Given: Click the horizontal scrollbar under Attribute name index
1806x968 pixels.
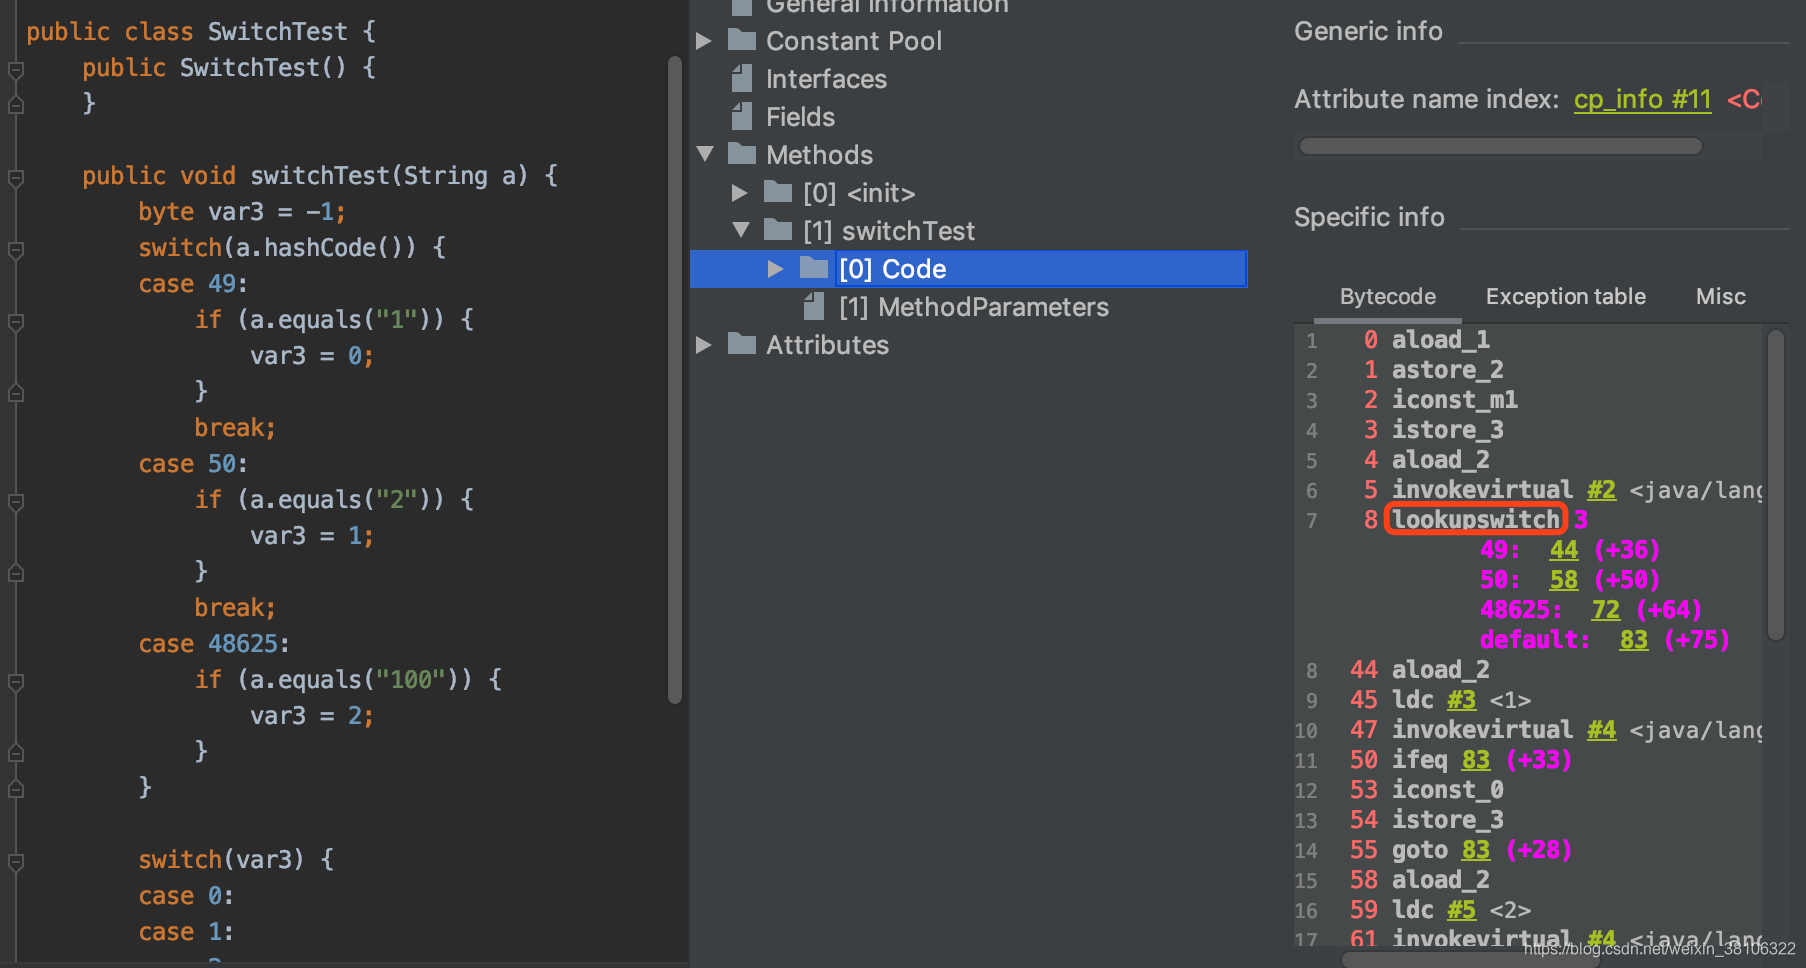Looking at the screenshot, I should click(1500, 146).
